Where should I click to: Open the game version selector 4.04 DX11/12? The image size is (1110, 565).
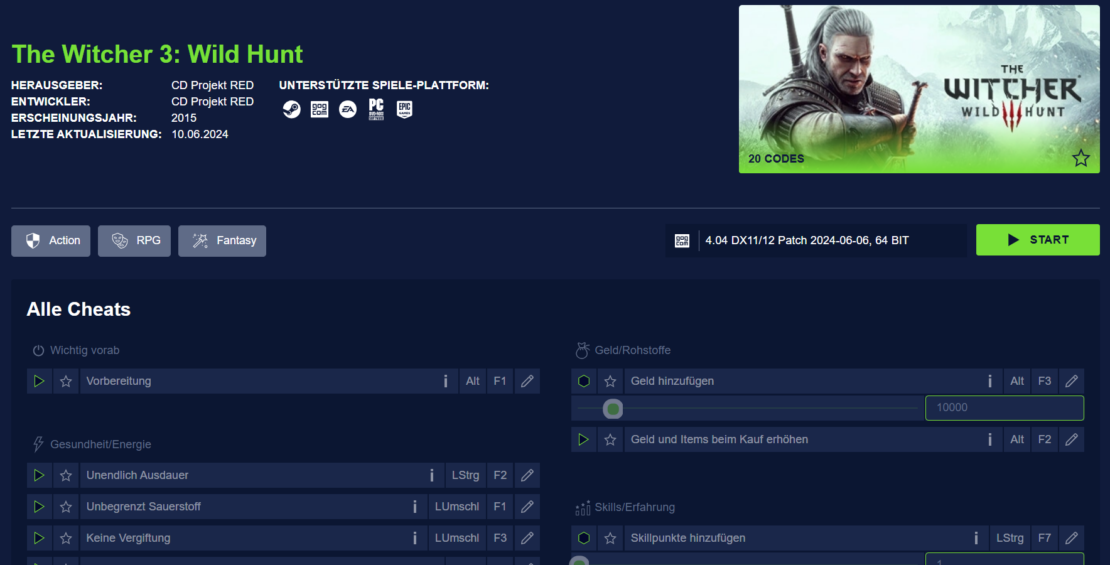(x=816, y=241)
